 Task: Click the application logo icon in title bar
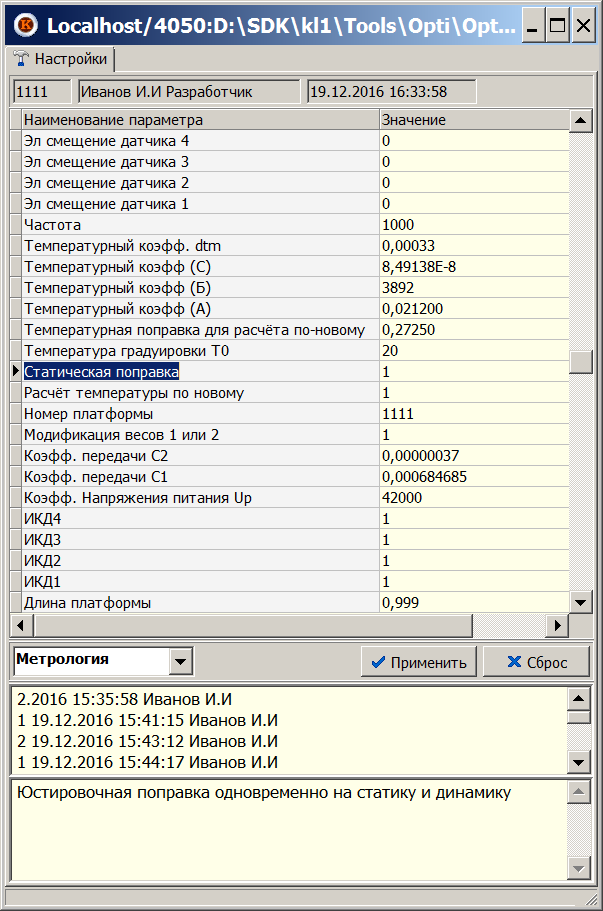click(26, 26)
